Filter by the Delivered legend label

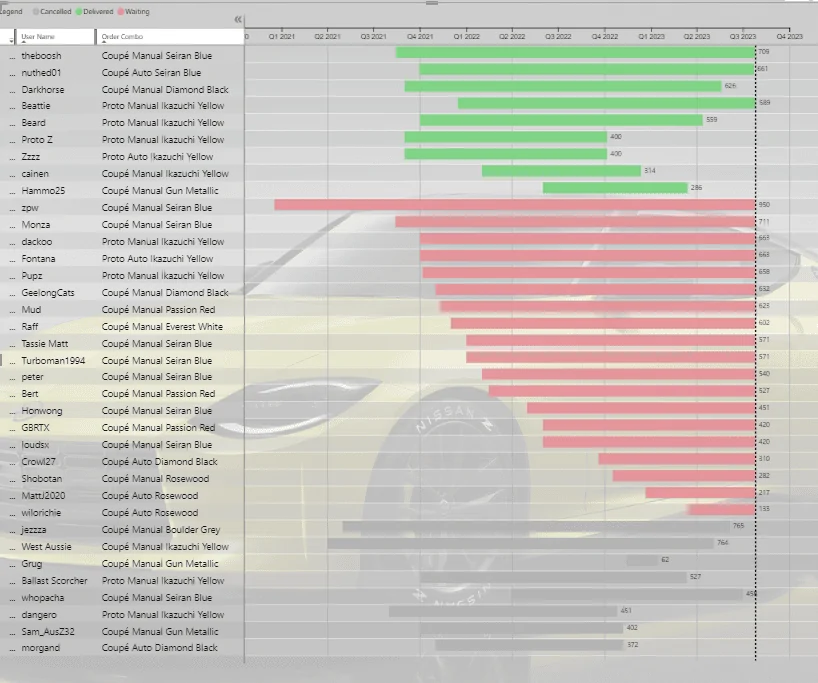click(98, 11)
